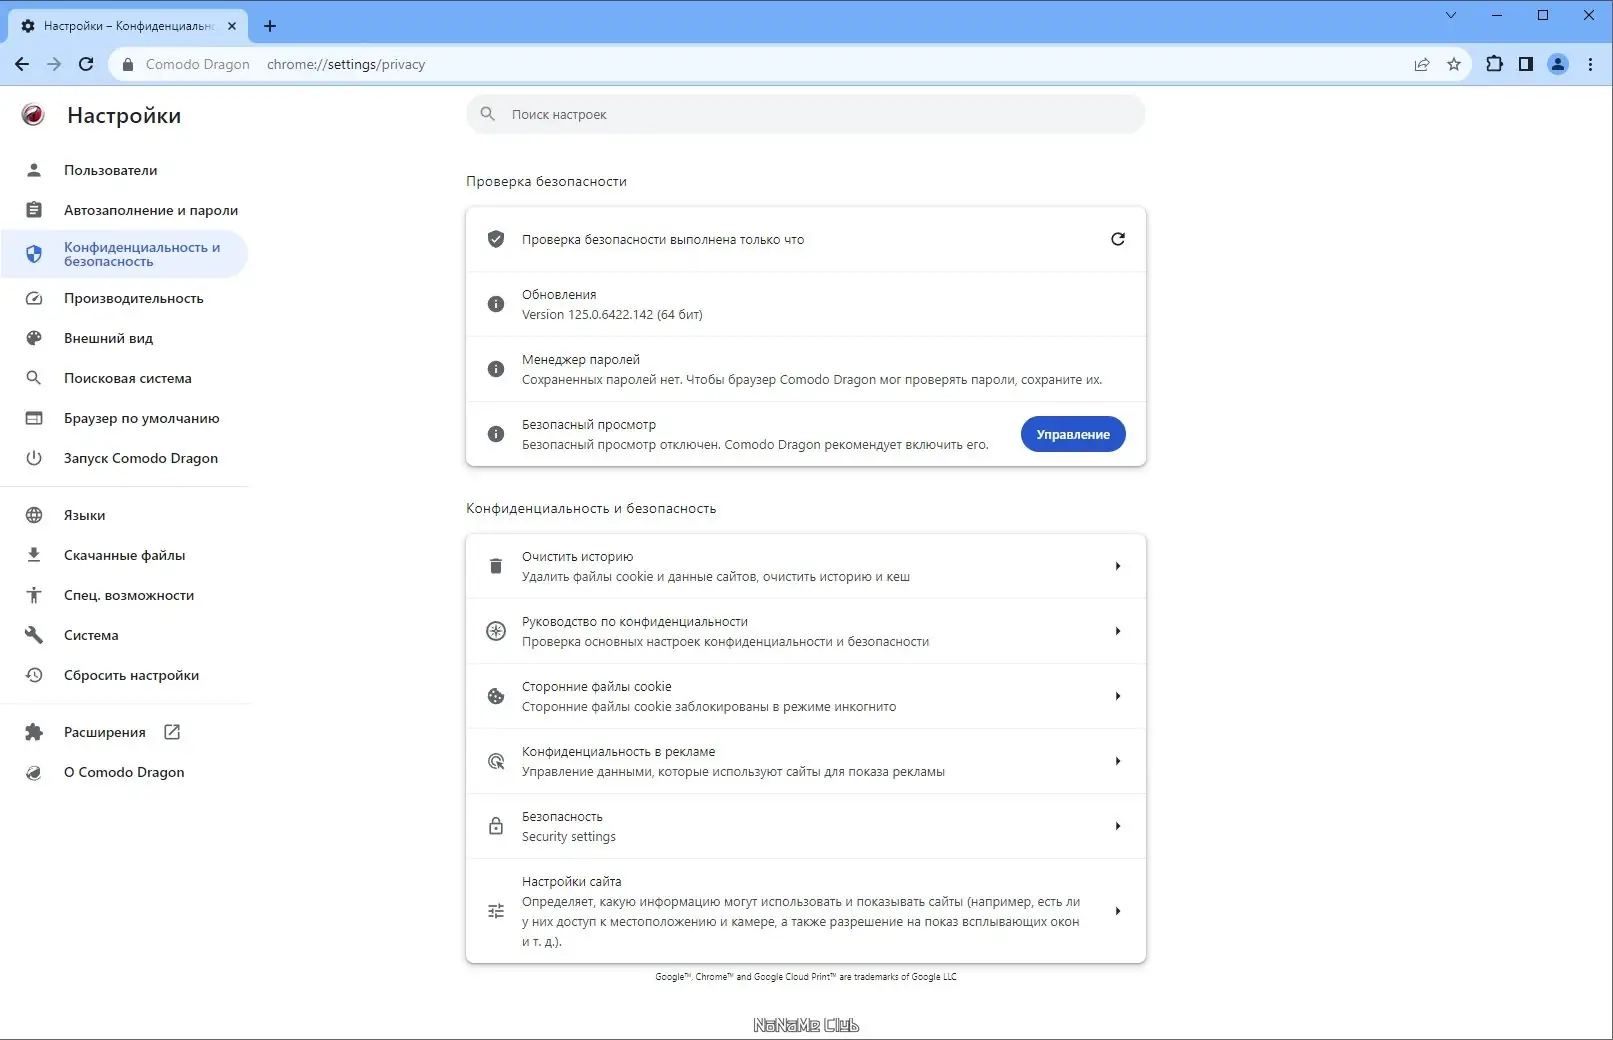The width and height of the screenshot is (1613, 1040).
Task: Open Производительность settings
Action: click(x=124, y=298)
